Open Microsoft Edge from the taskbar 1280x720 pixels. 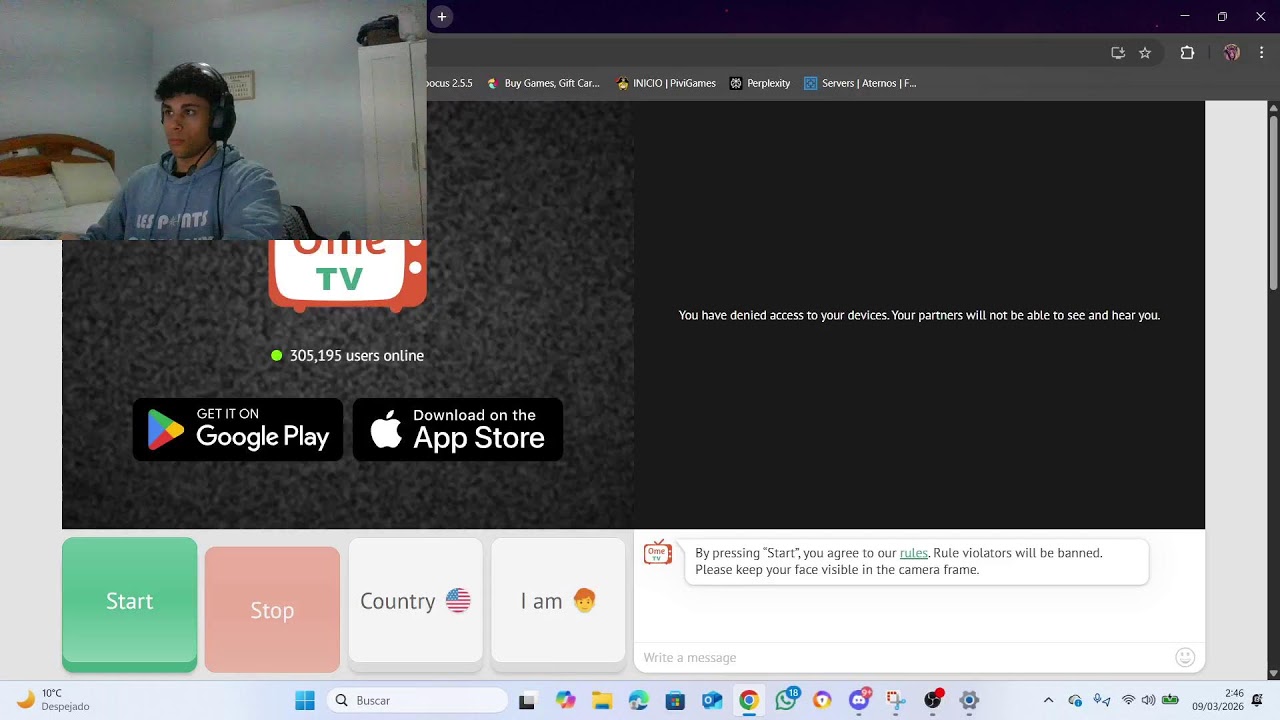pyautogui.click(x=638, y=700)
